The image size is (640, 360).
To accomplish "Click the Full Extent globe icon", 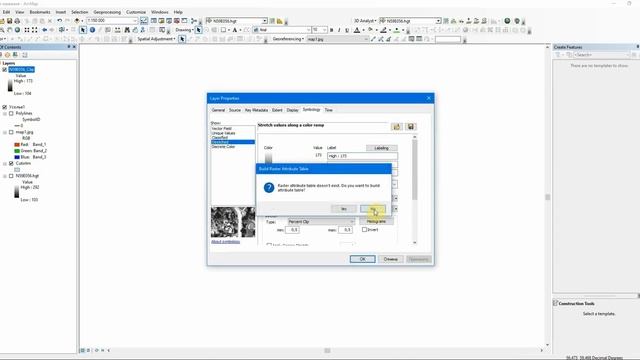I will pyautogui.click(x=18, y=30).
